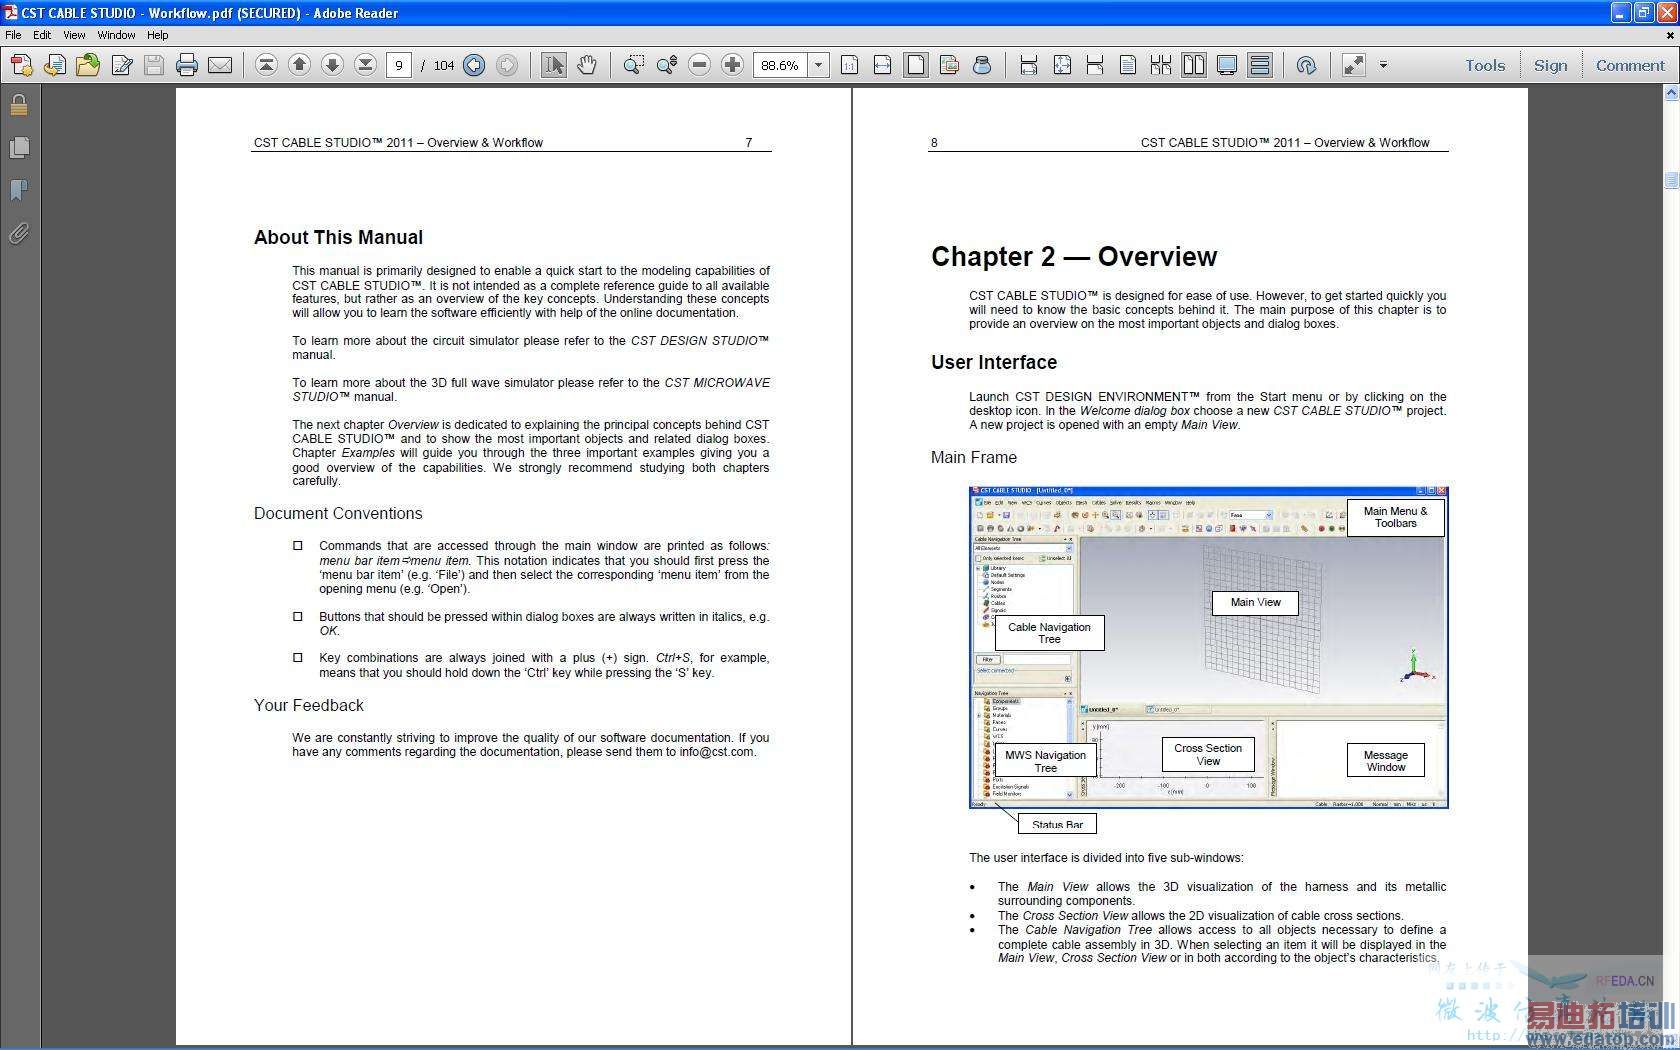This screenshot has height=1050, width=1680.
Task: Open the Edit menu
Action: (42, 35)
